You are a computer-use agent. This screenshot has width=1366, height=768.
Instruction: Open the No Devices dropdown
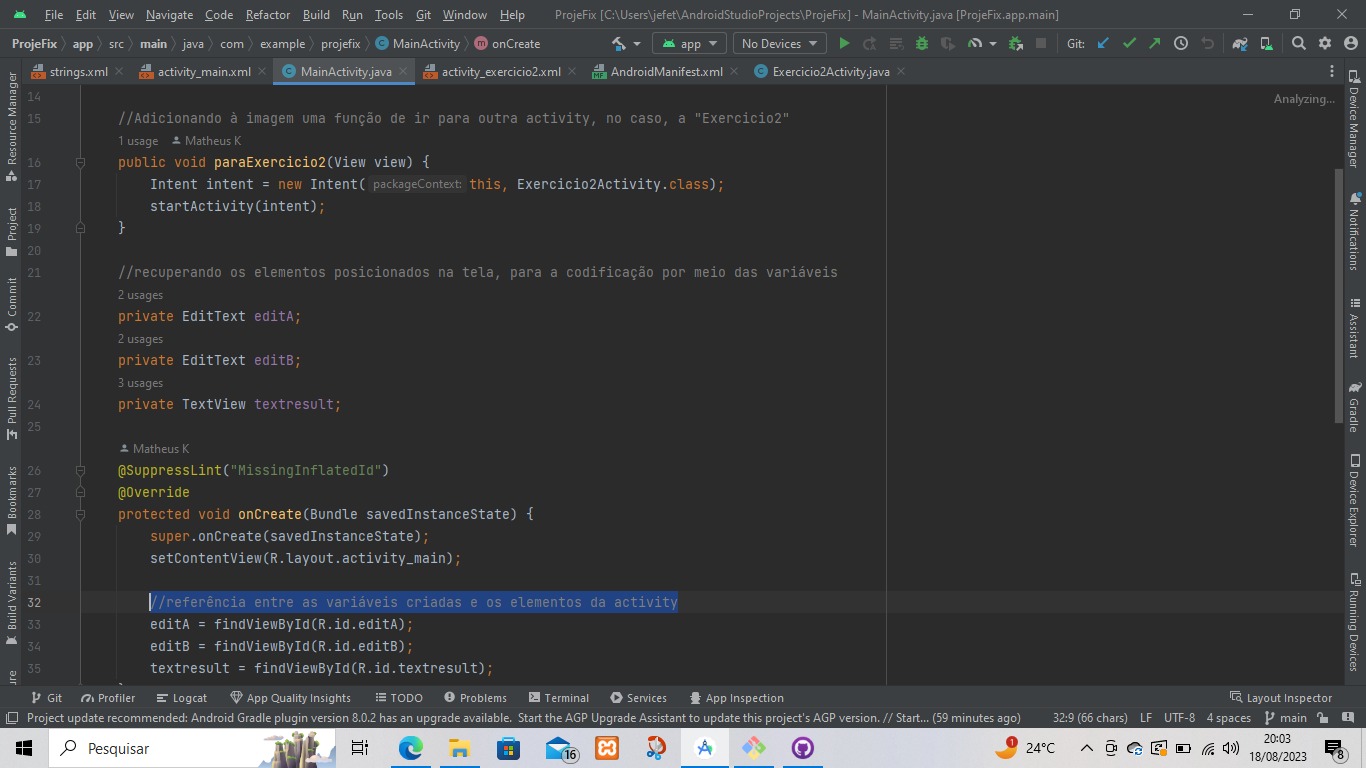pos(778,44)
